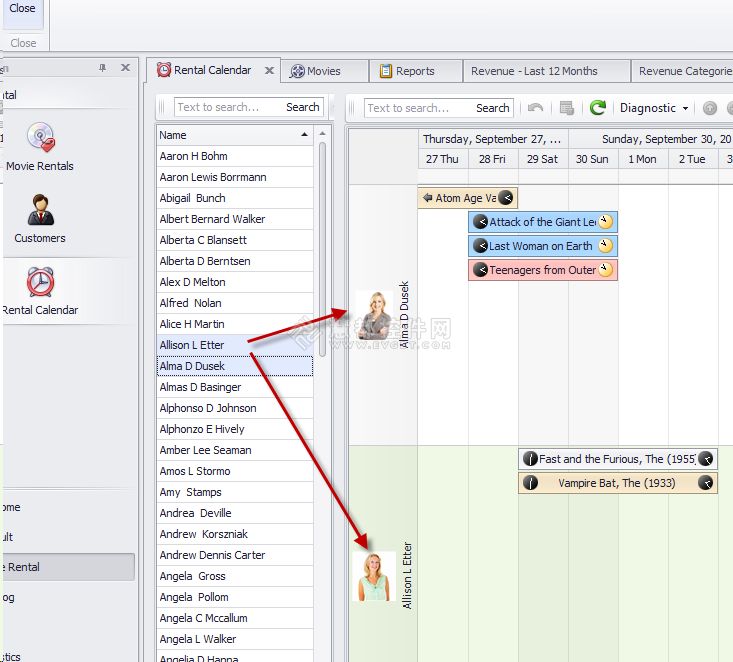Select customer Alice H Martin
This screenshot has height=662, width=733.
pos(235,324)
